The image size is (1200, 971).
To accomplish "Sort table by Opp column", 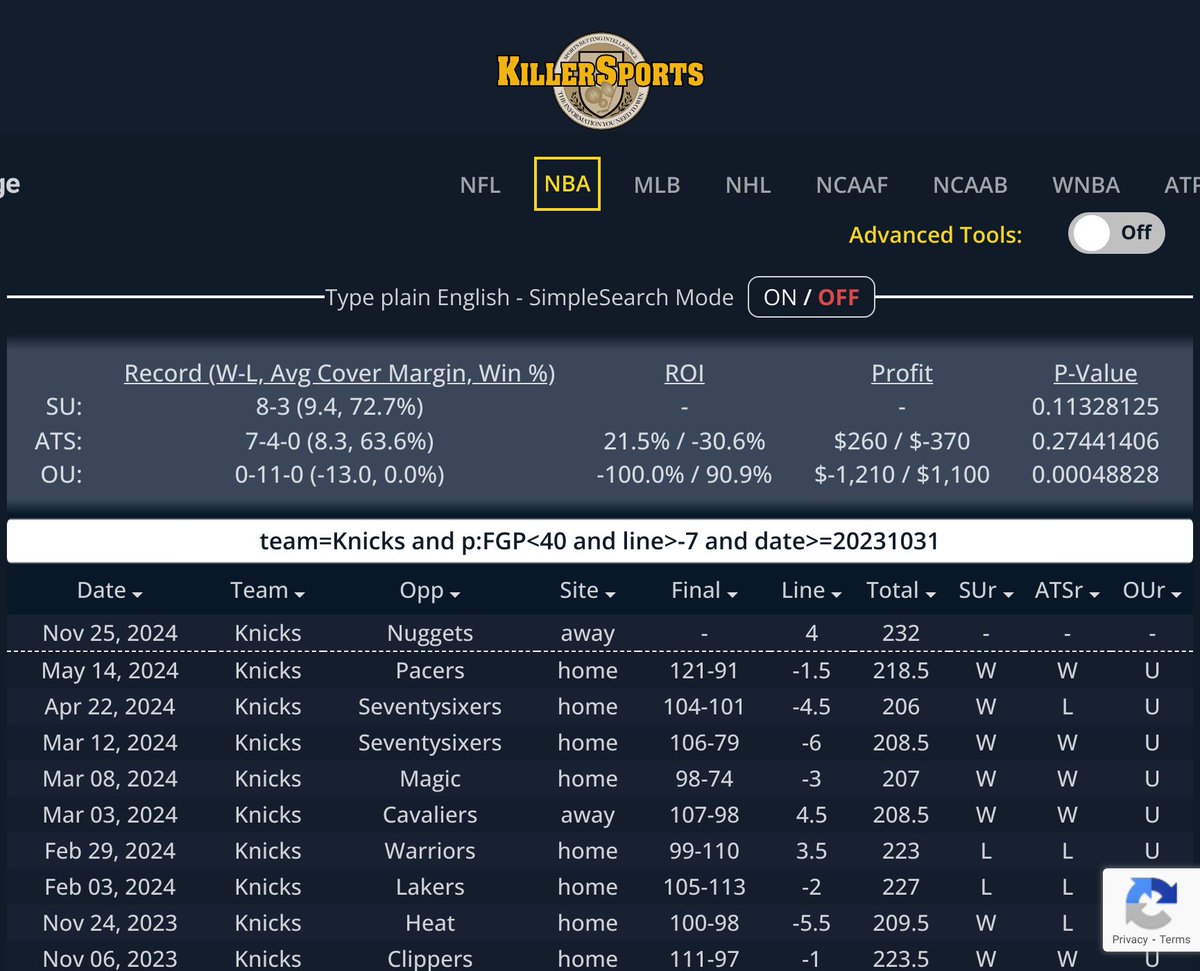I will [x=430, y=591].
